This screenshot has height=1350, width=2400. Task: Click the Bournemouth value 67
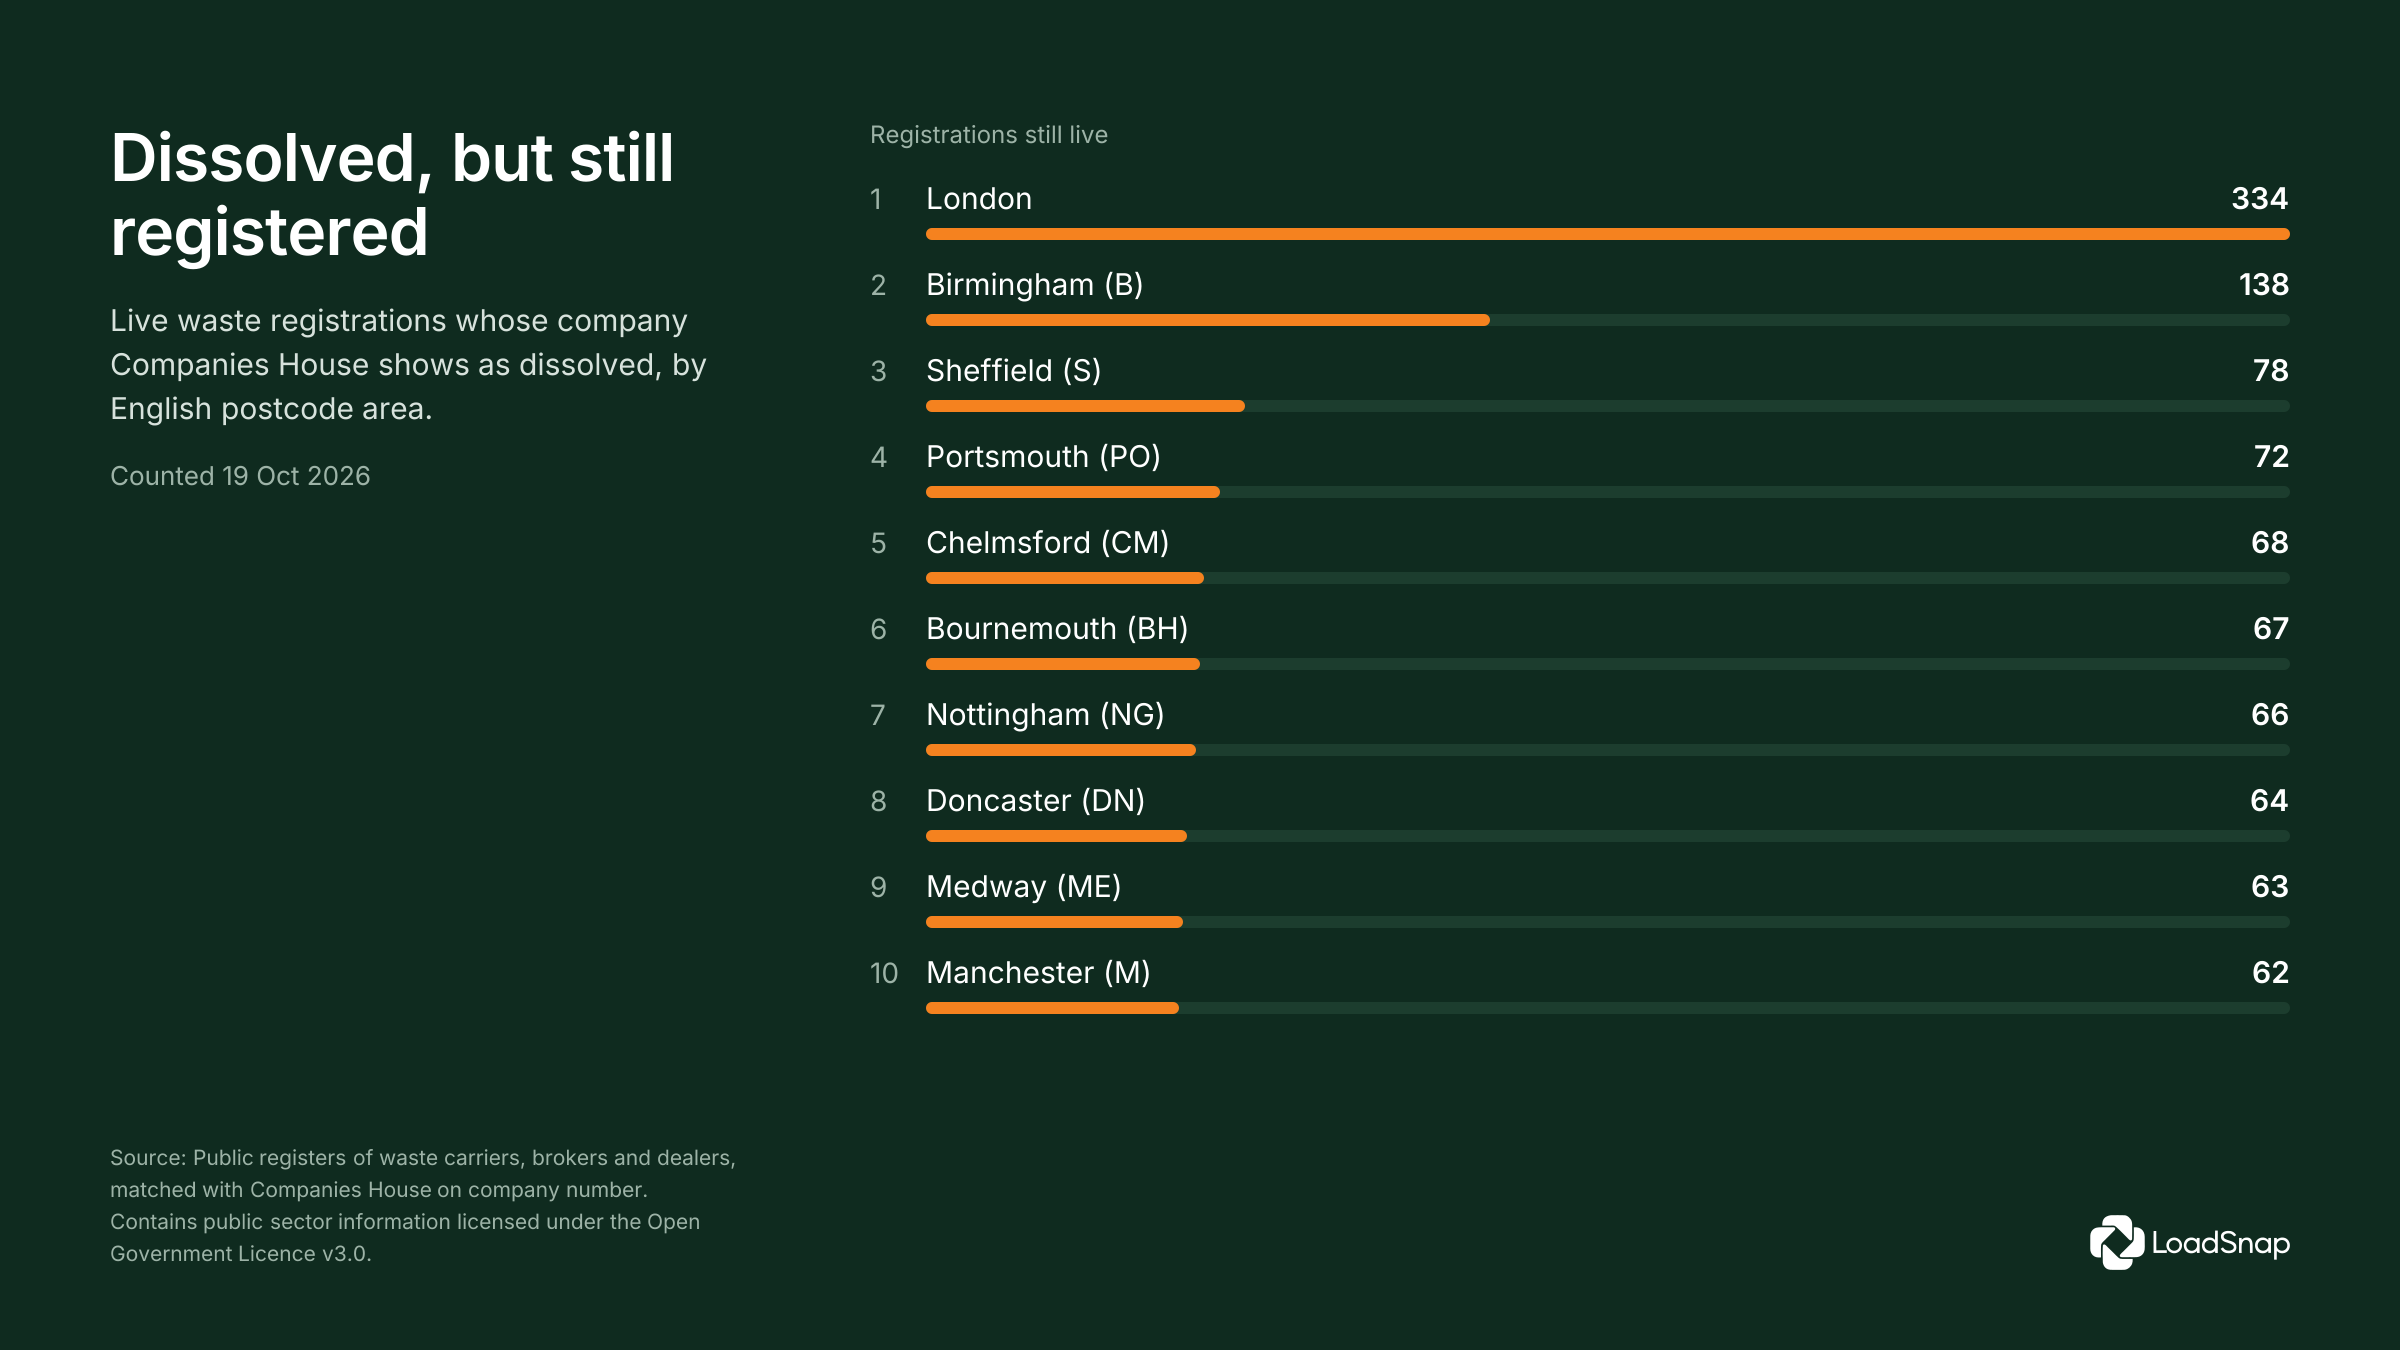(x=2271, y=629)
